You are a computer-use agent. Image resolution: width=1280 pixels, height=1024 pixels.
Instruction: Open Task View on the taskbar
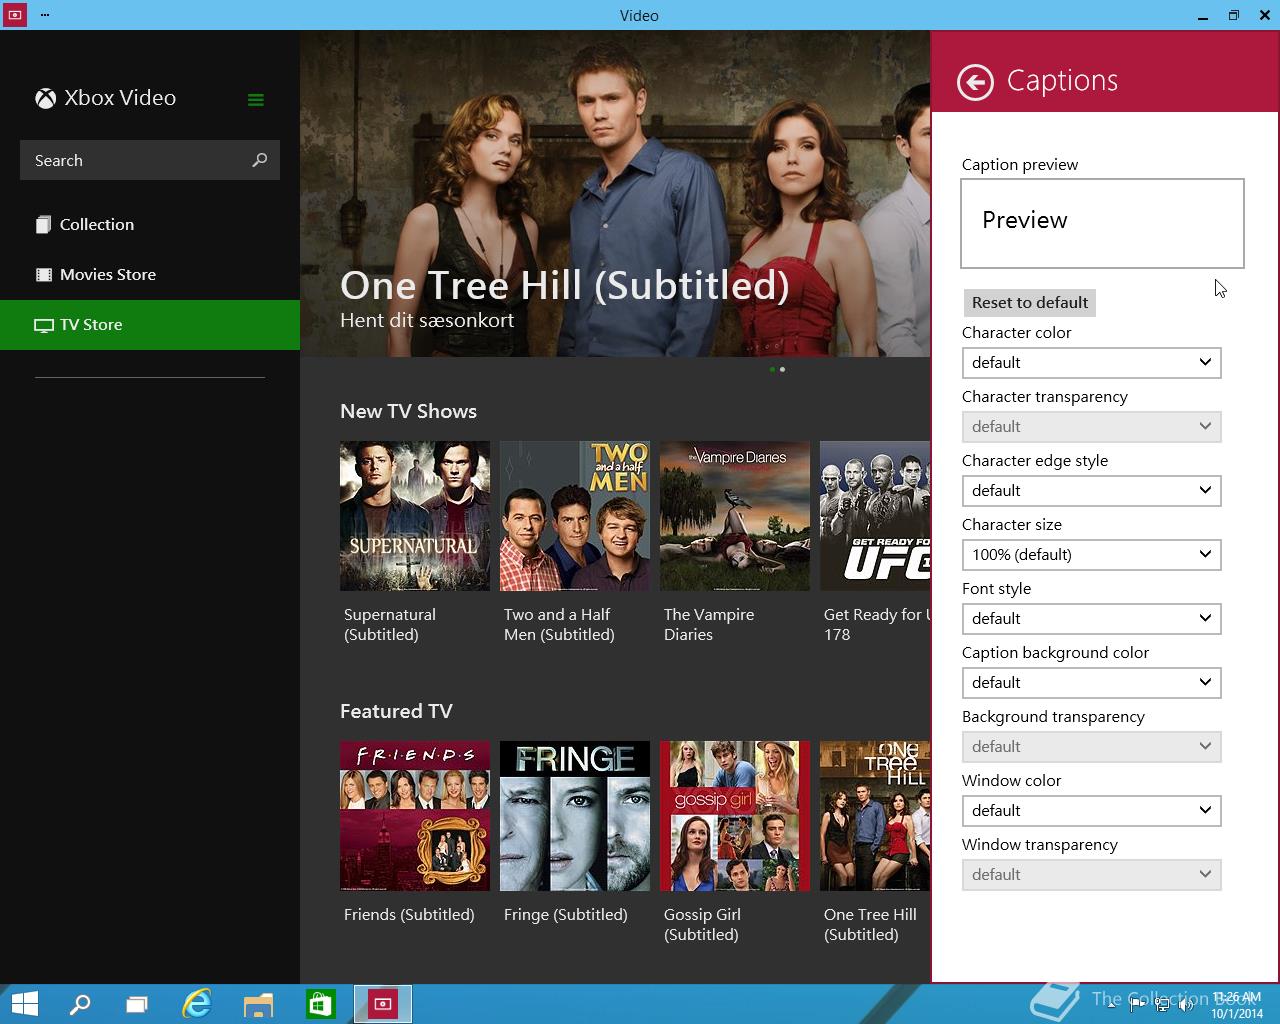click(x=137, y=1003)
